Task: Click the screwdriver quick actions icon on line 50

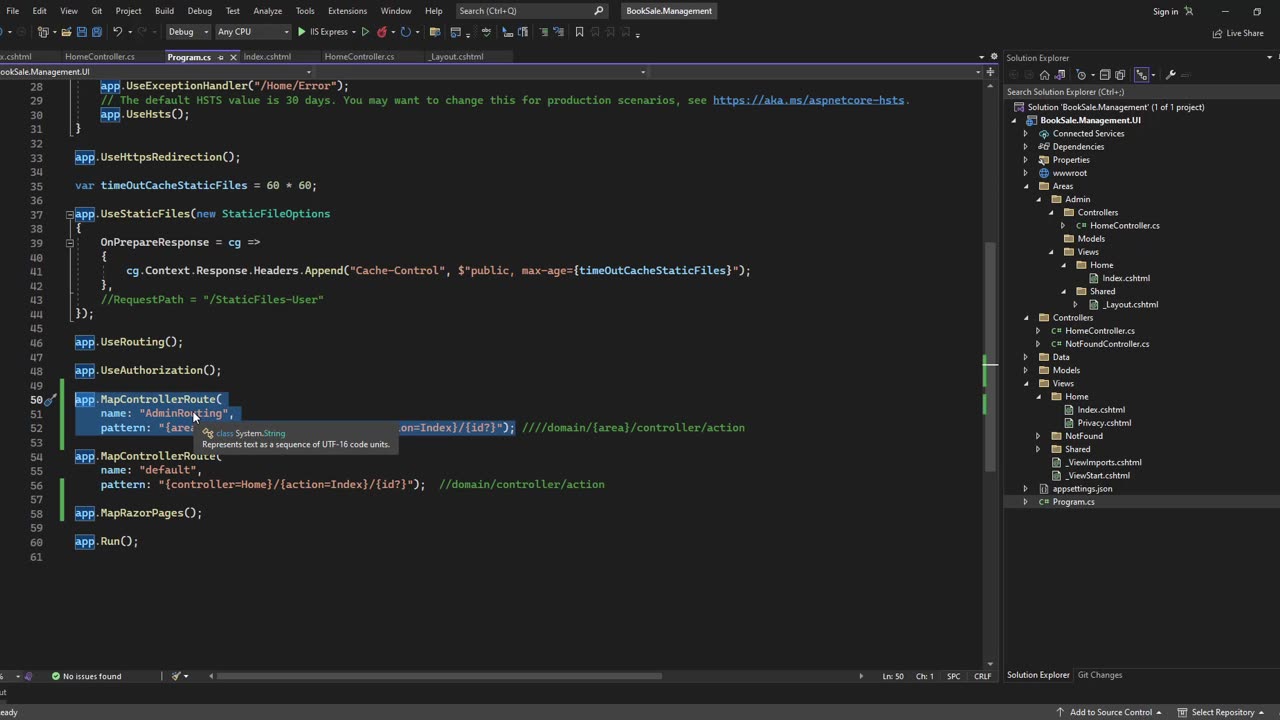Action: pyautogui.click(x=50, y=400)
